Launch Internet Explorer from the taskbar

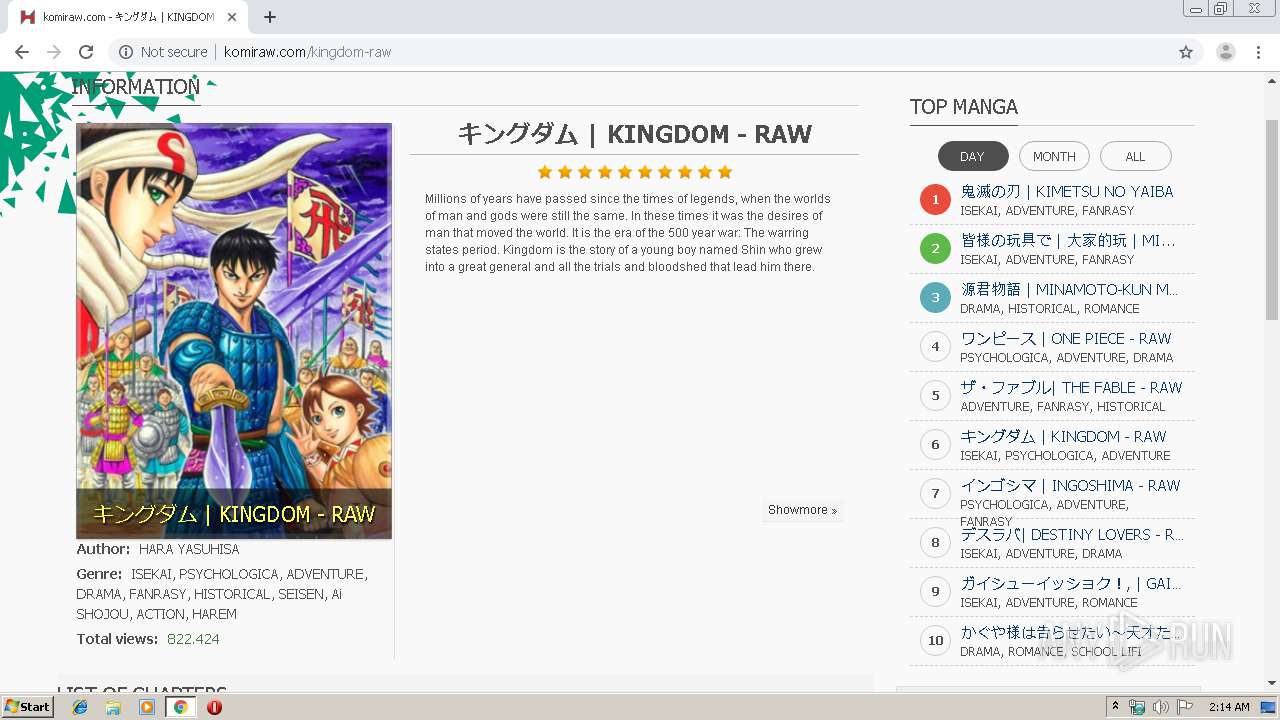tap(80, 707)
